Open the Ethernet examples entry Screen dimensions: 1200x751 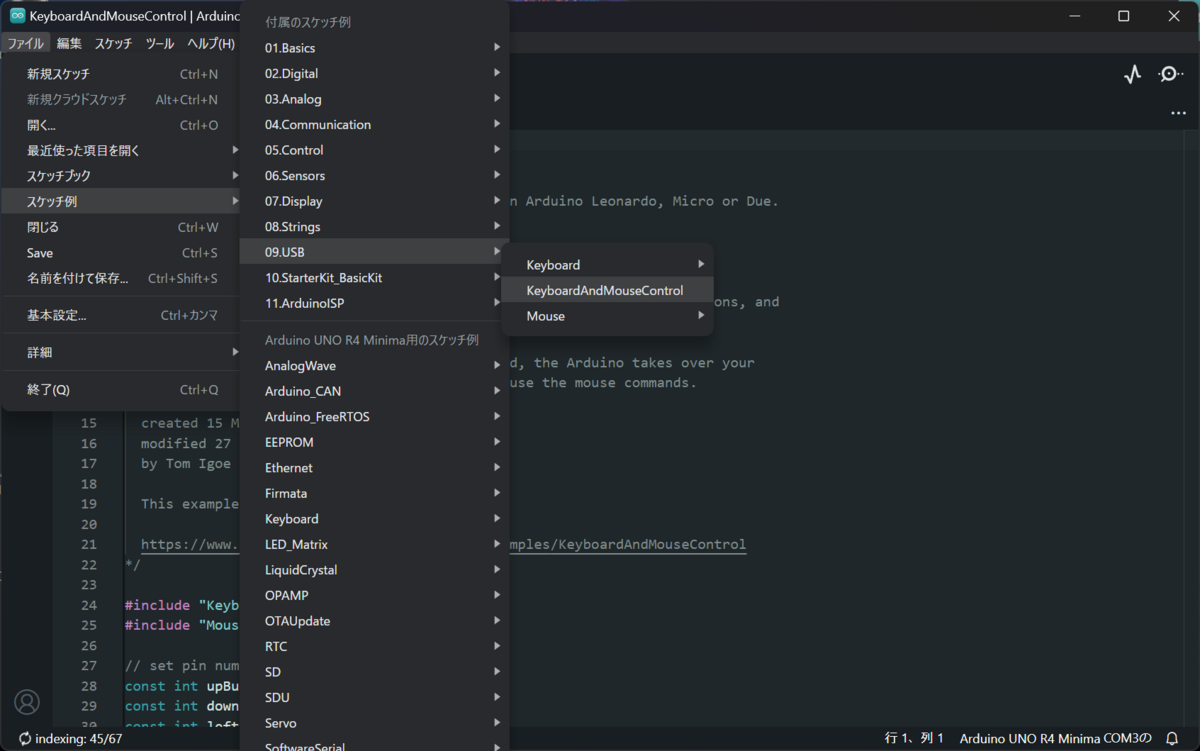tap(375, 468)
